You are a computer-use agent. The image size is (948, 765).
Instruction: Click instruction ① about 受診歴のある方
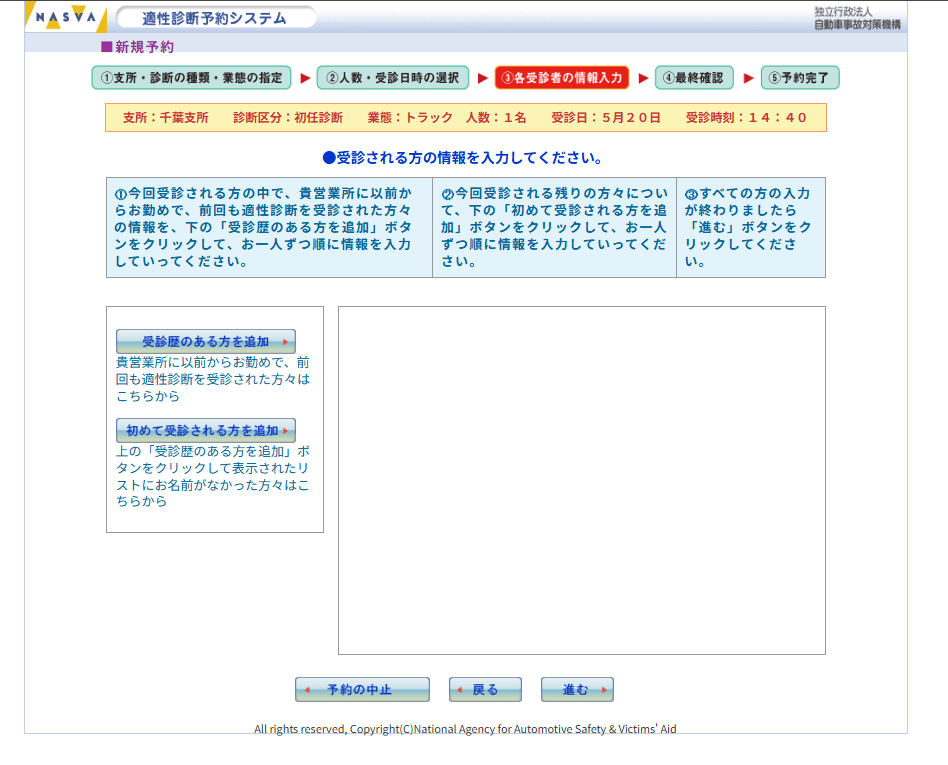(x=269, y=227)
